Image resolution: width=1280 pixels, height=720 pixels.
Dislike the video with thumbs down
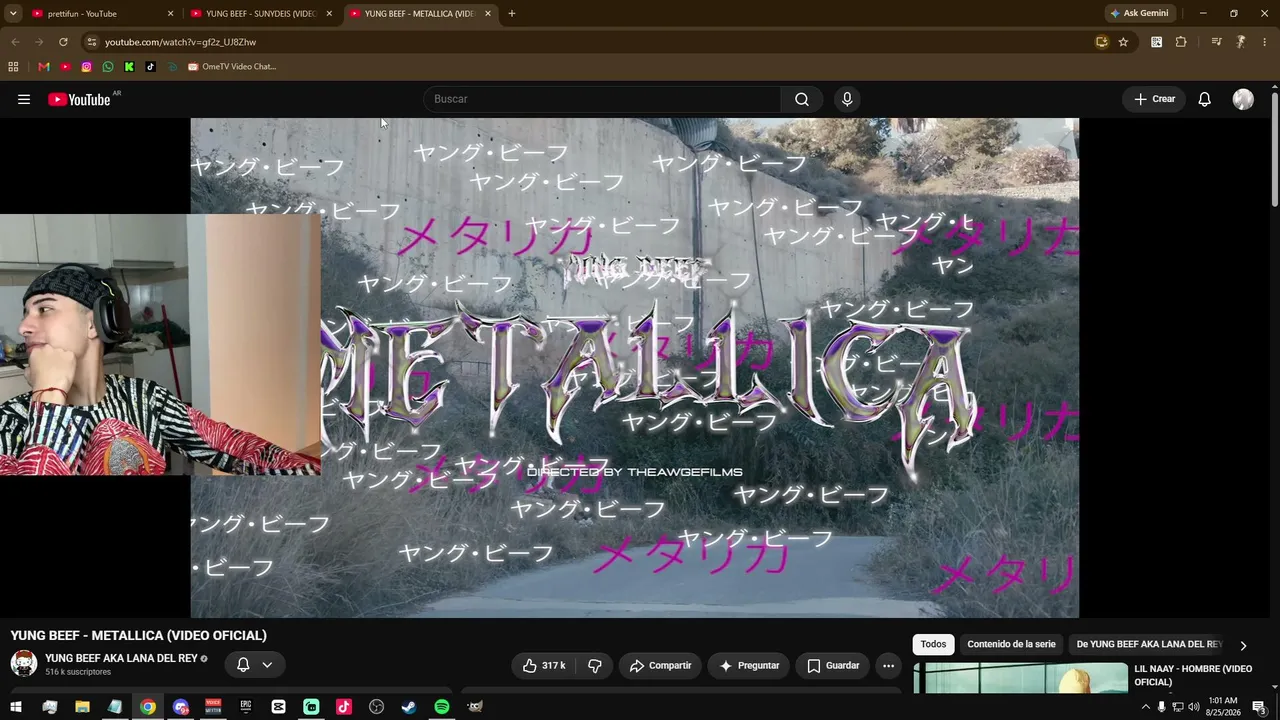tap(595, 666)
